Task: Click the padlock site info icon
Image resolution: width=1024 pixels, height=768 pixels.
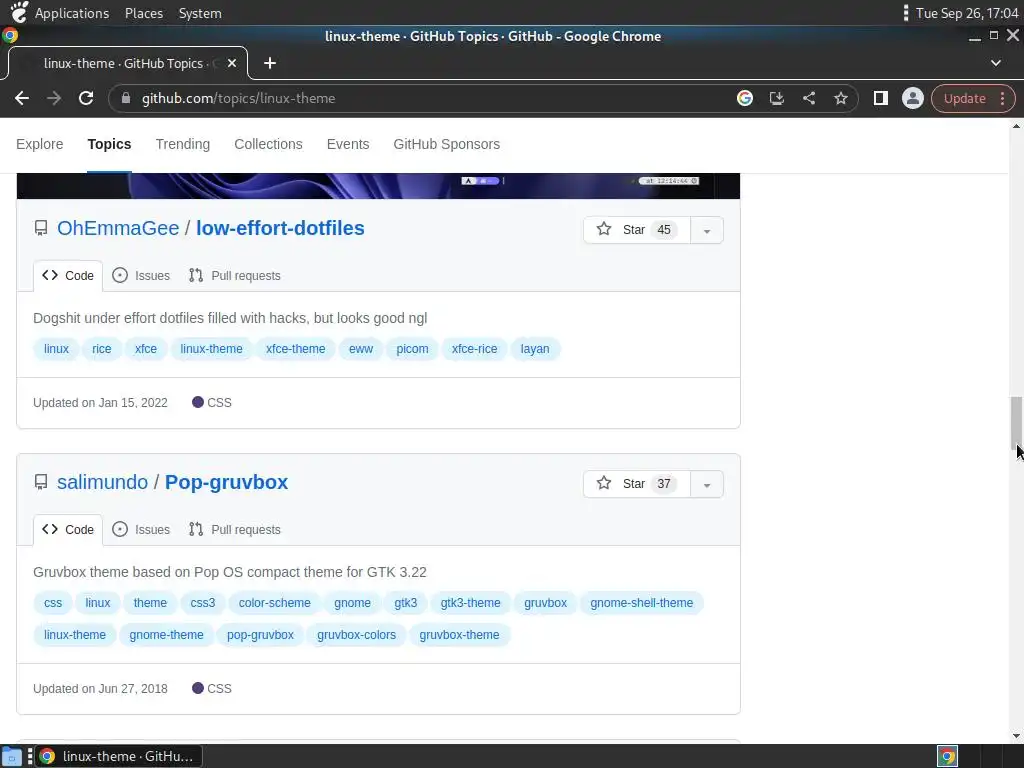Action: coord(126,98)
